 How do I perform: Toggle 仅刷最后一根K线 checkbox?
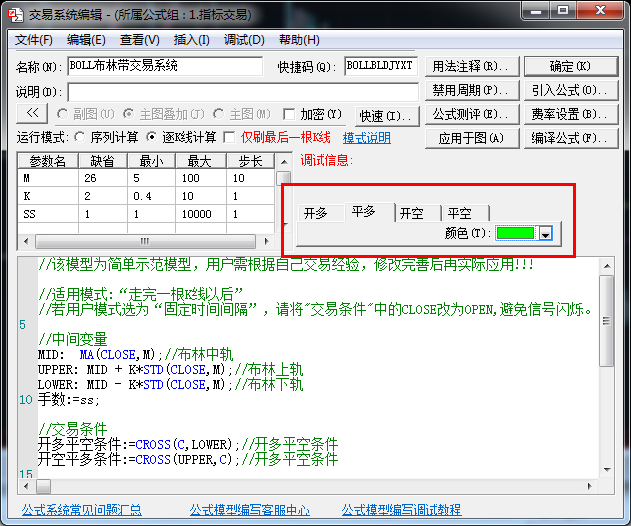230,138
